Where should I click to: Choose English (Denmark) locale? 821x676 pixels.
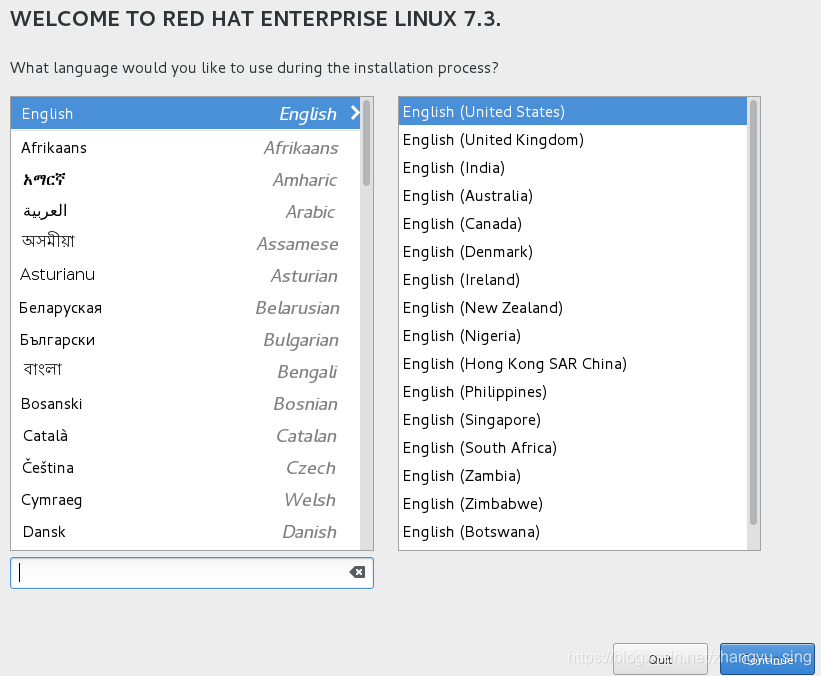(x=573, y=252)
